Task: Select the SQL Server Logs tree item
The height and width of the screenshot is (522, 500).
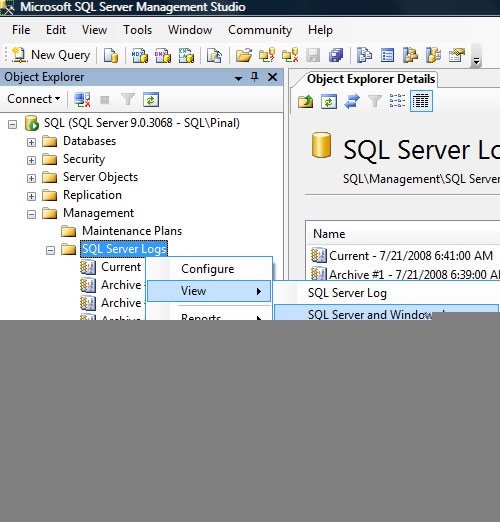Action: tap(124, 249)
